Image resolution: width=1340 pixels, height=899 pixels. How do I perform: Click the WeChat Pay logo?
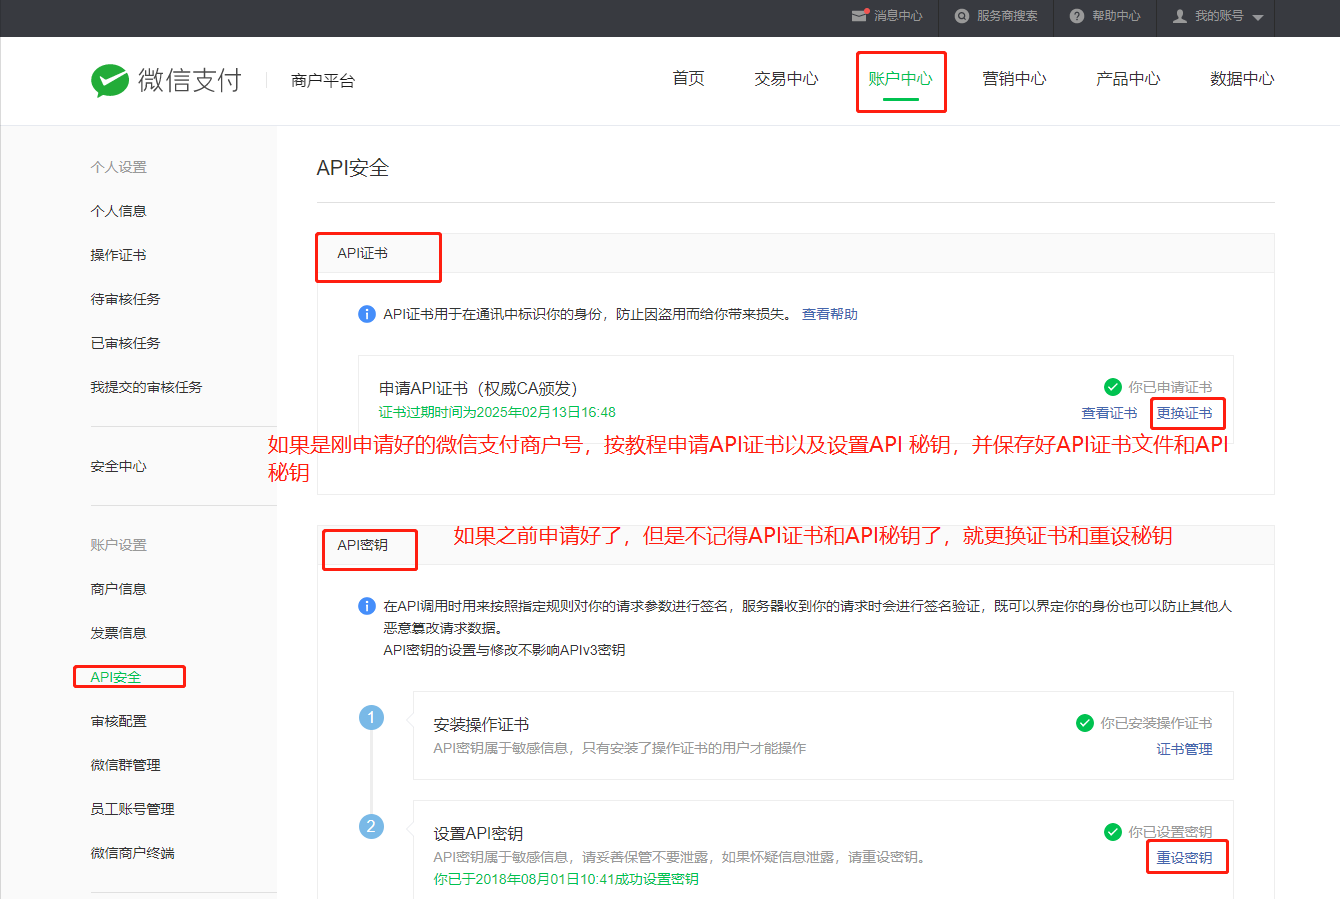[x=166, y=80]
